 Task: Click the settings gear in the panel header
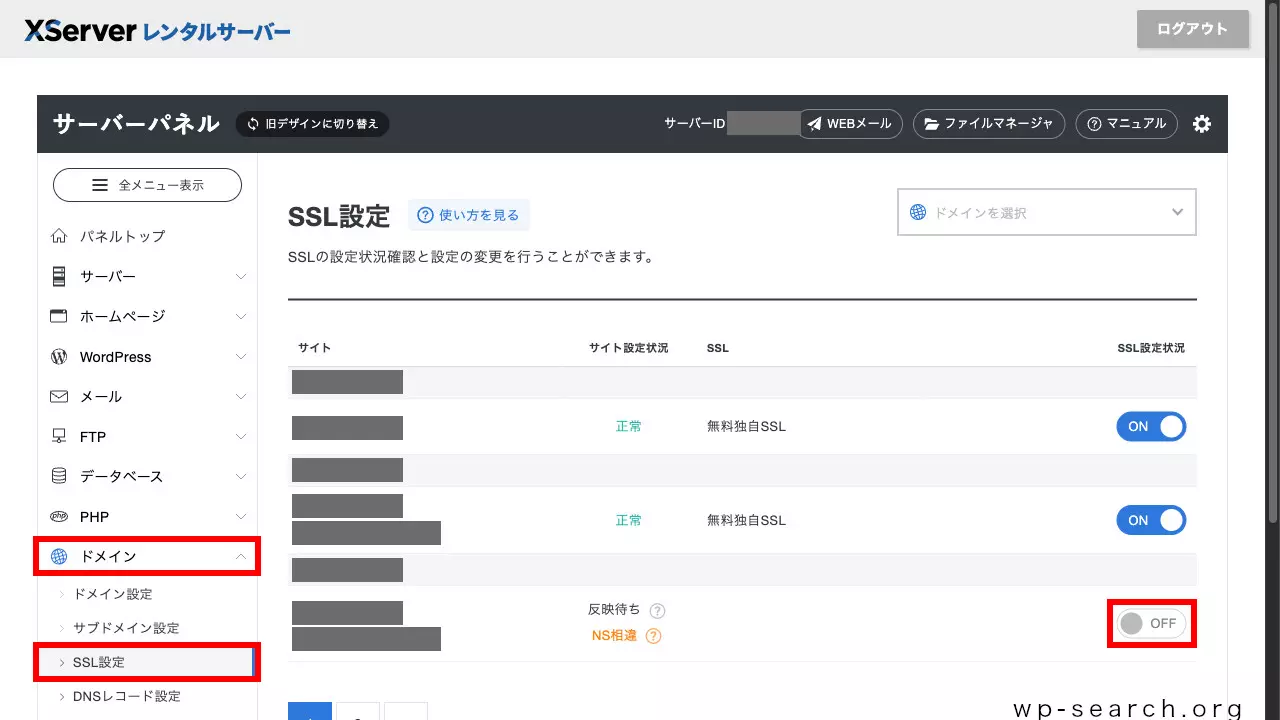(x=1201, y=124)
